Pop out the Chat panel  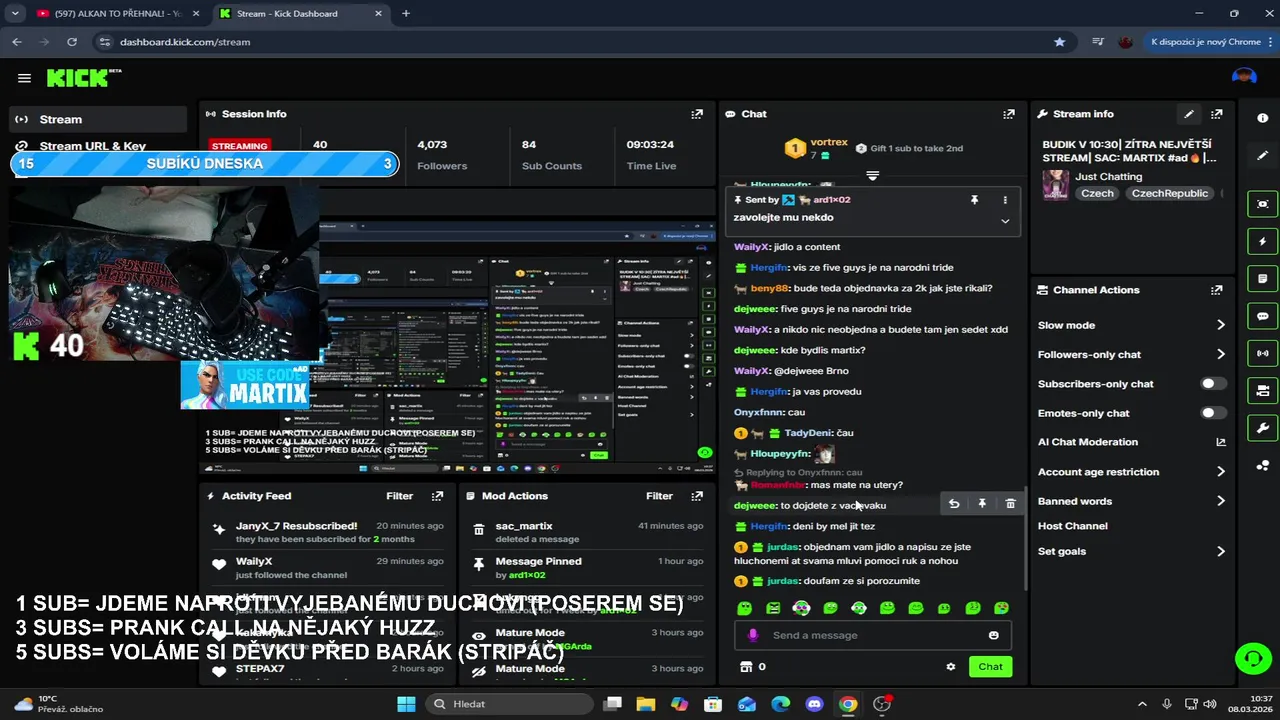tap(1009, 114)
